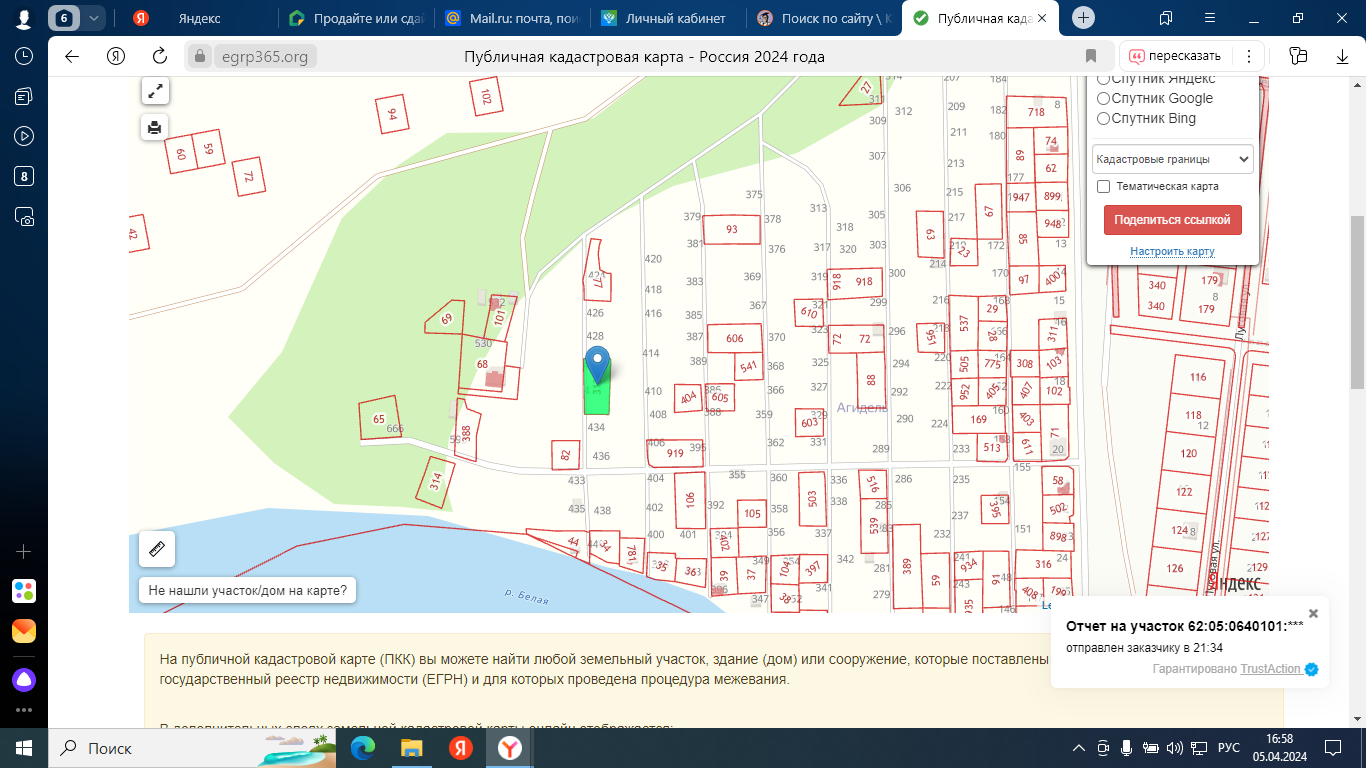Screen dimensions: 1366x768
Task: Click the sidebar icon showing number 8
Action: 24,176
